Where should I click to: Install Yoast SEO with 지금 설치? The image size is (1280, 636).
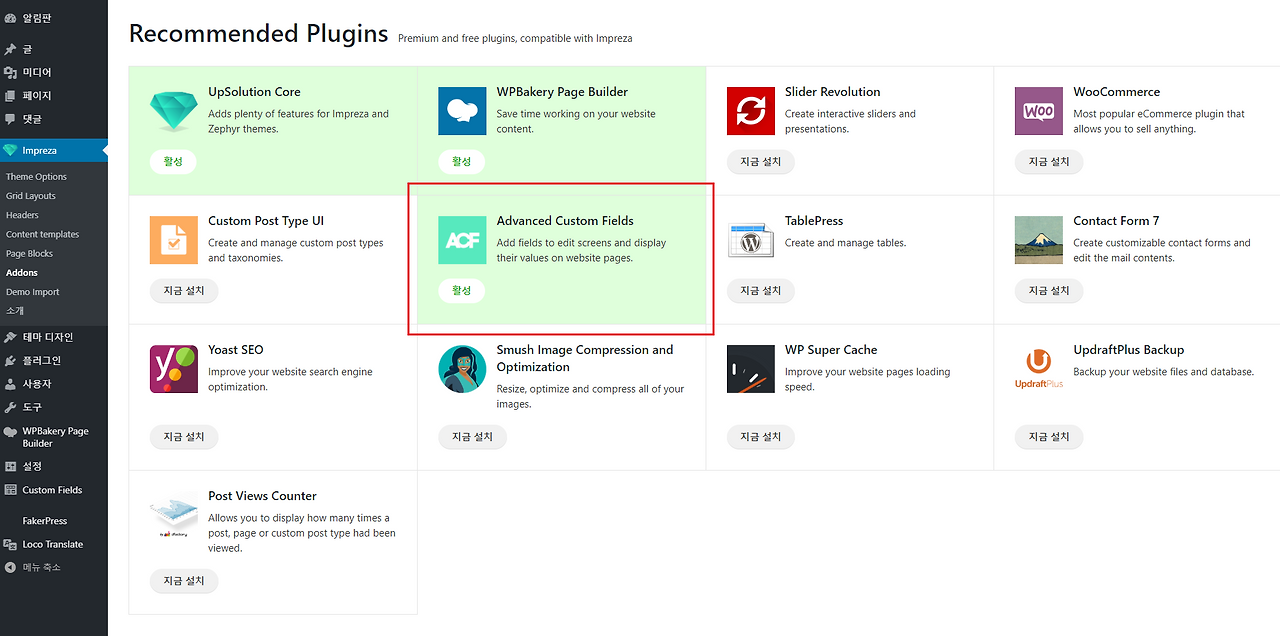coord(184,436)
